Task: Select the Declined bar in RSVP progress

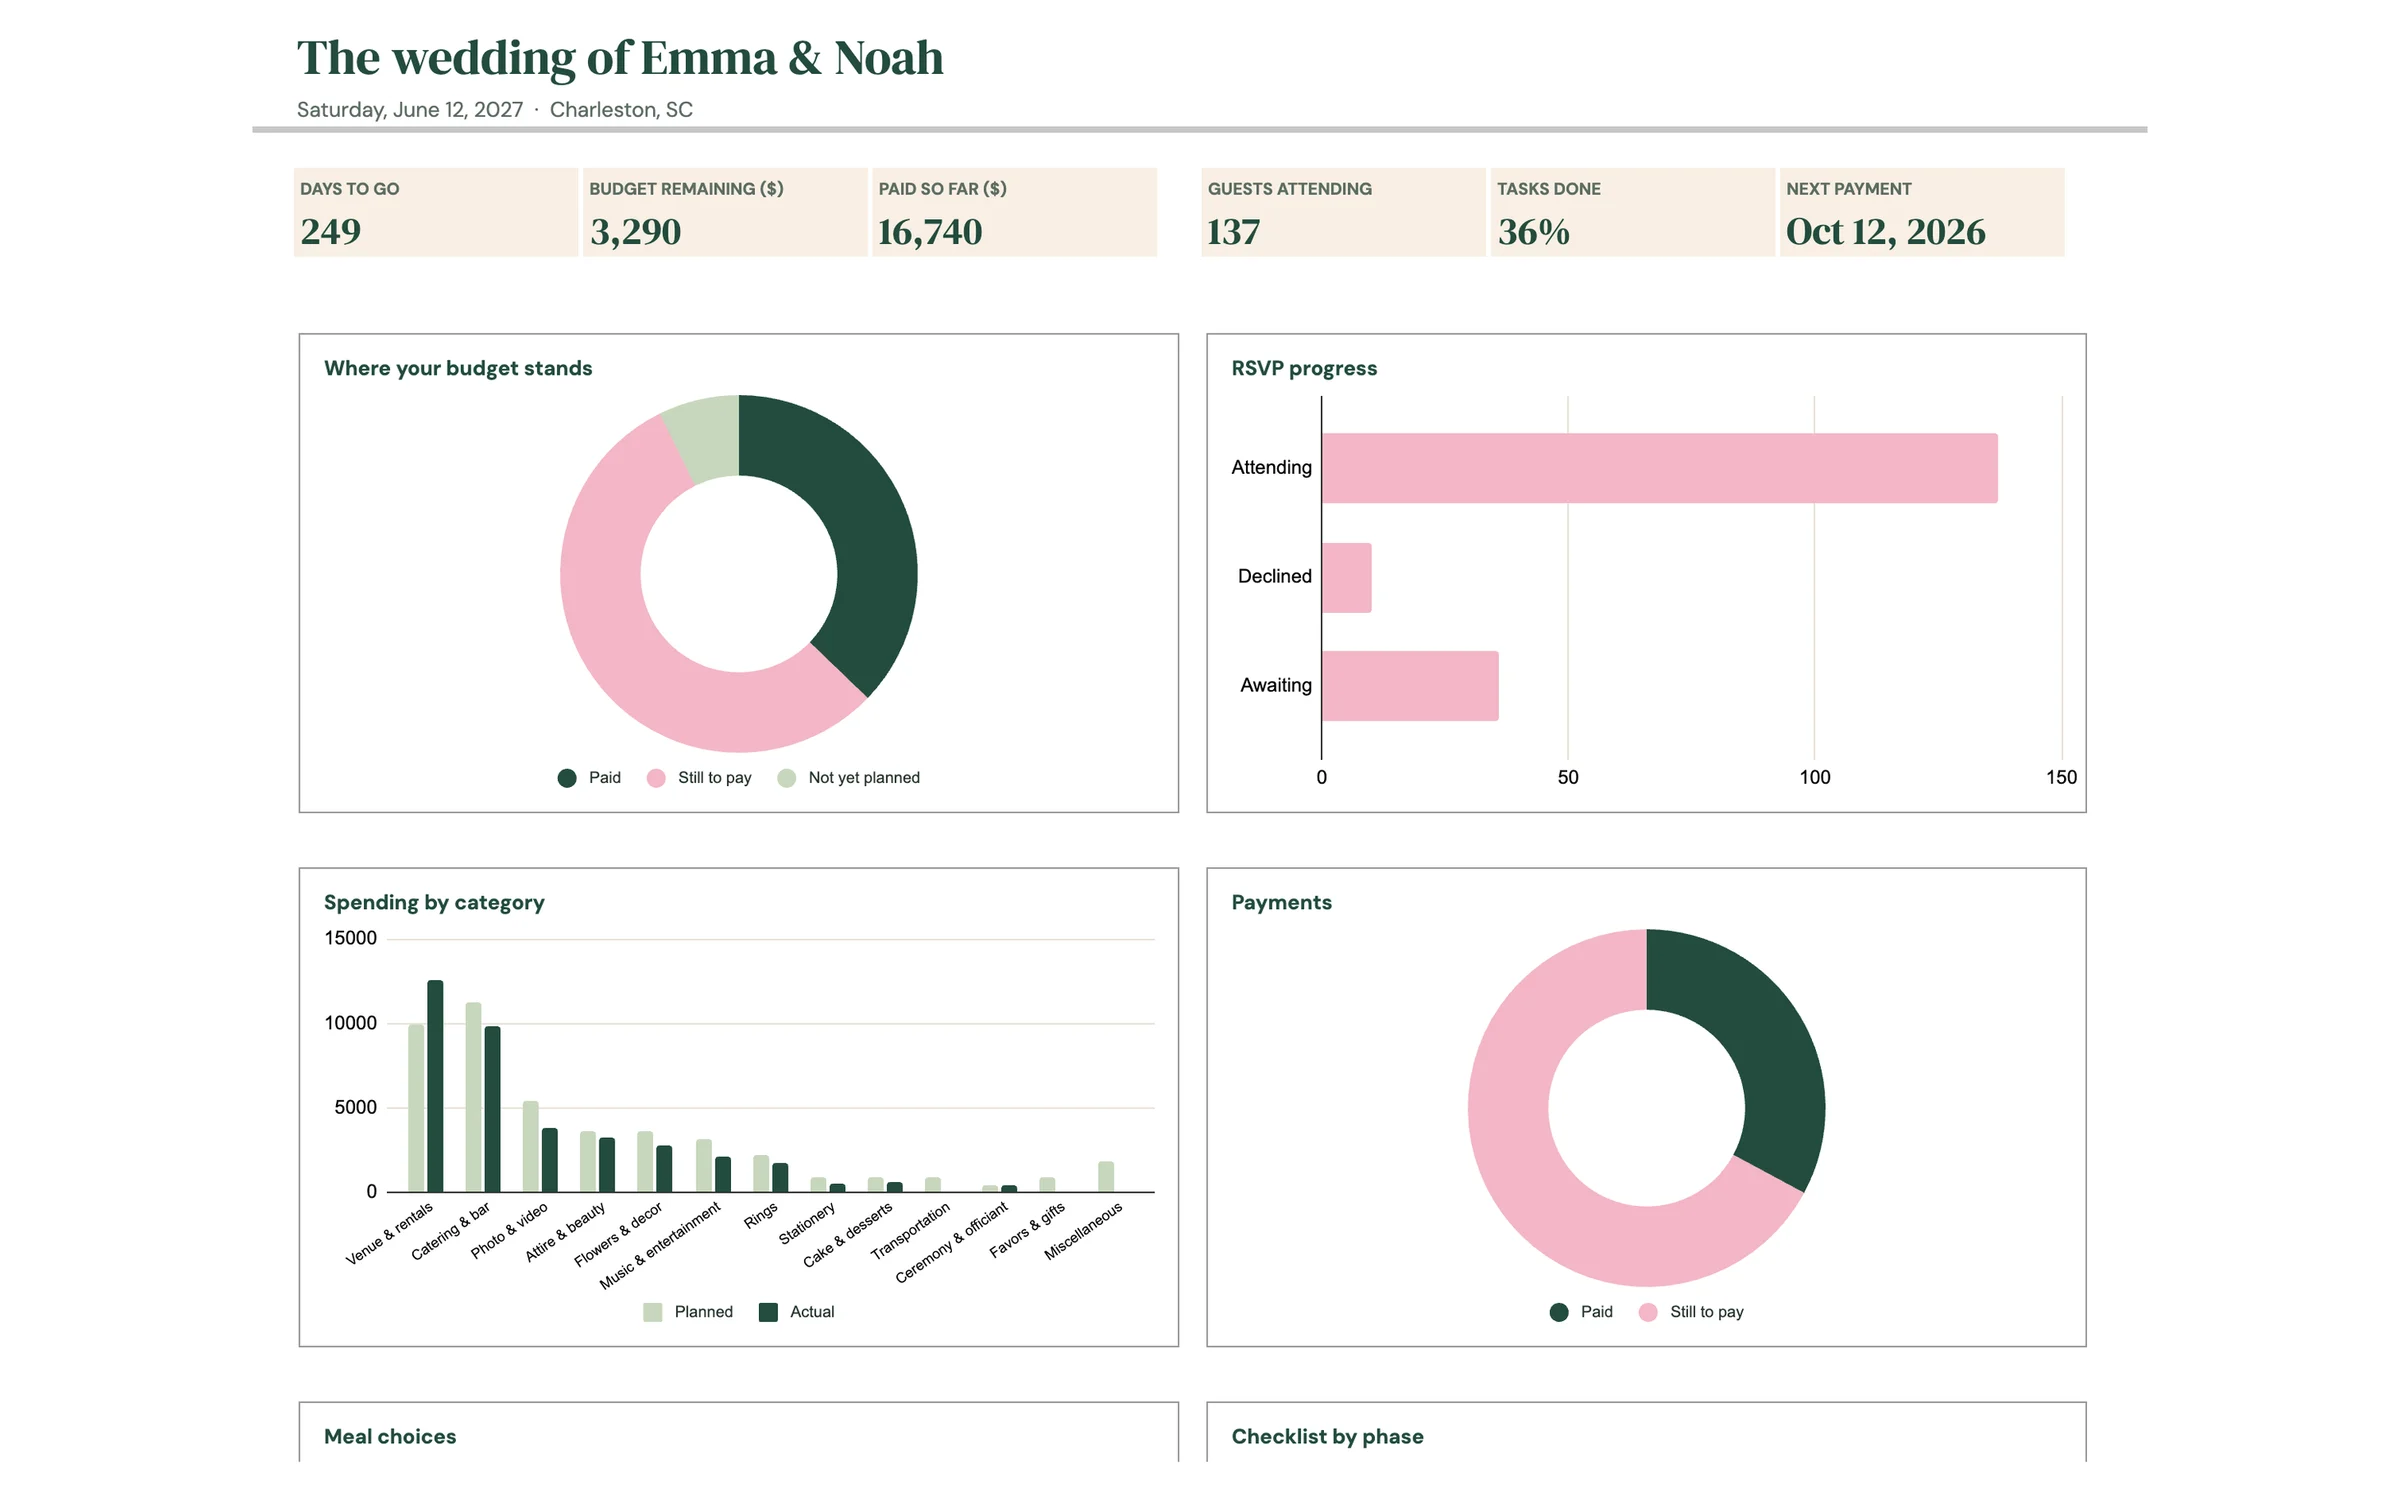Action: [1346, 577]
